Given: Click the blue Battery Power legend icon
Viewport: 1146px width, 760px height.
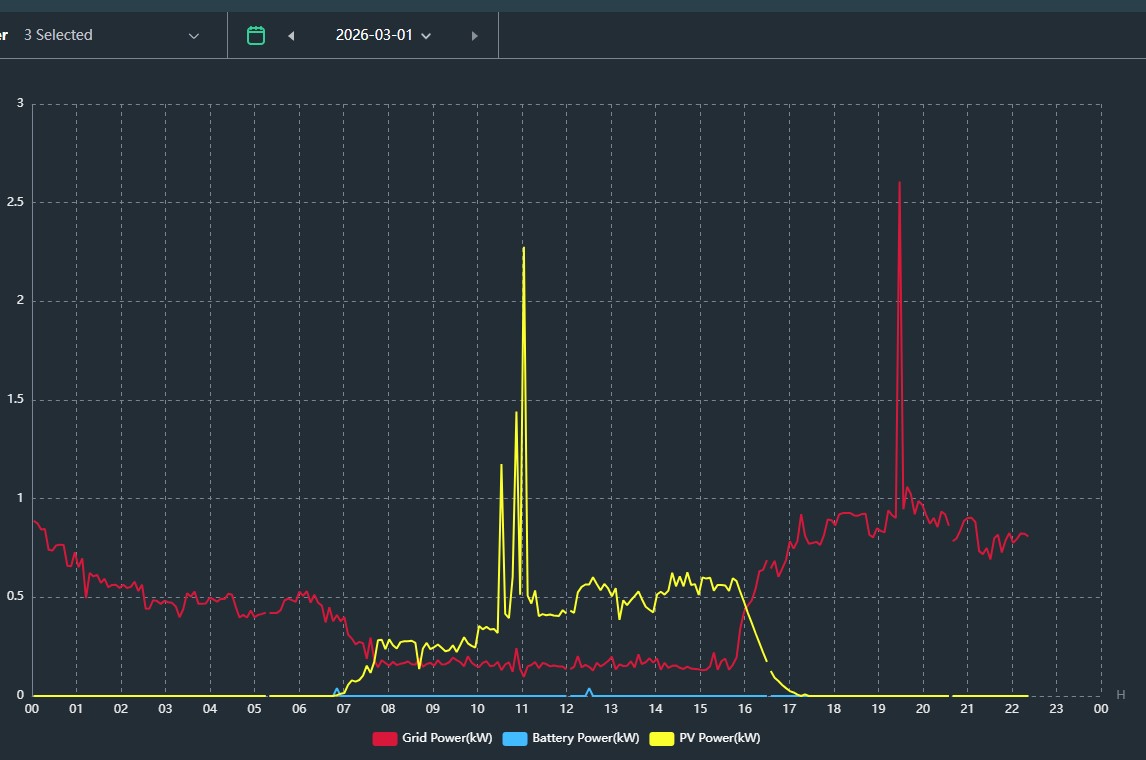Looking at the screenshot, I should [x=515, y=739].
